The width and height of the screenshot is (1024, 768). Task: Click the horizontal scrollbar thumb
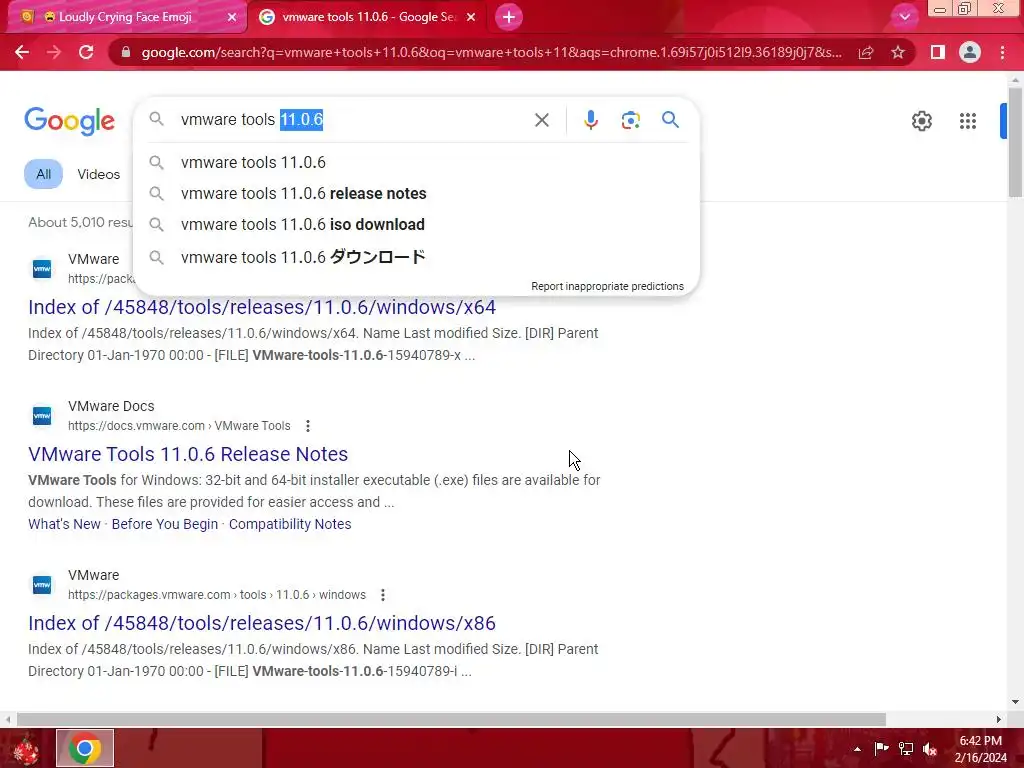pos(451,719)
